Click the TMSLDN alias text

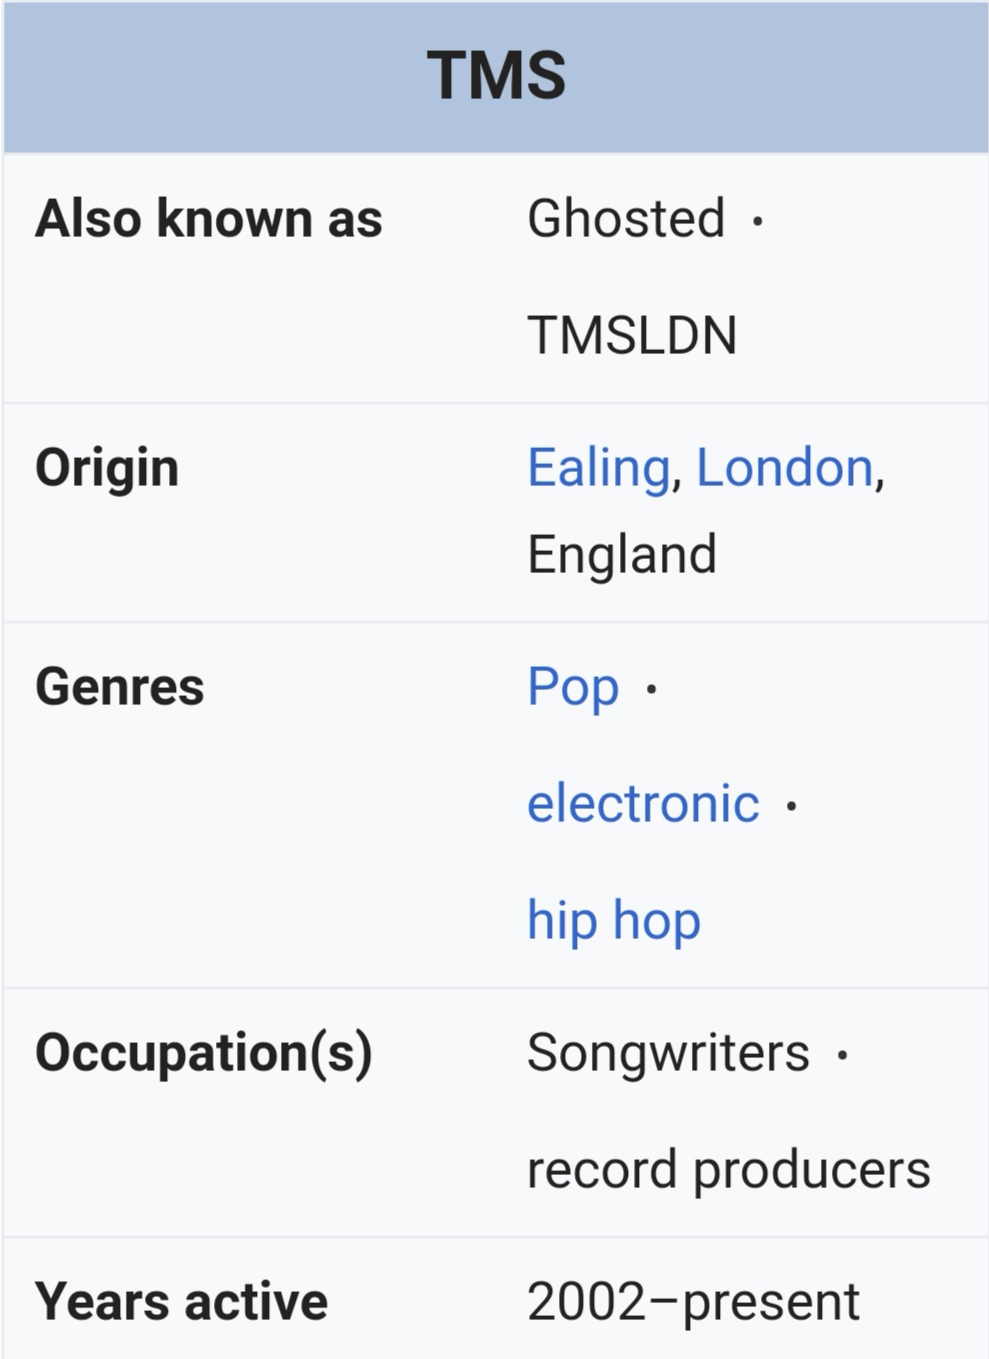coord(632,336)
